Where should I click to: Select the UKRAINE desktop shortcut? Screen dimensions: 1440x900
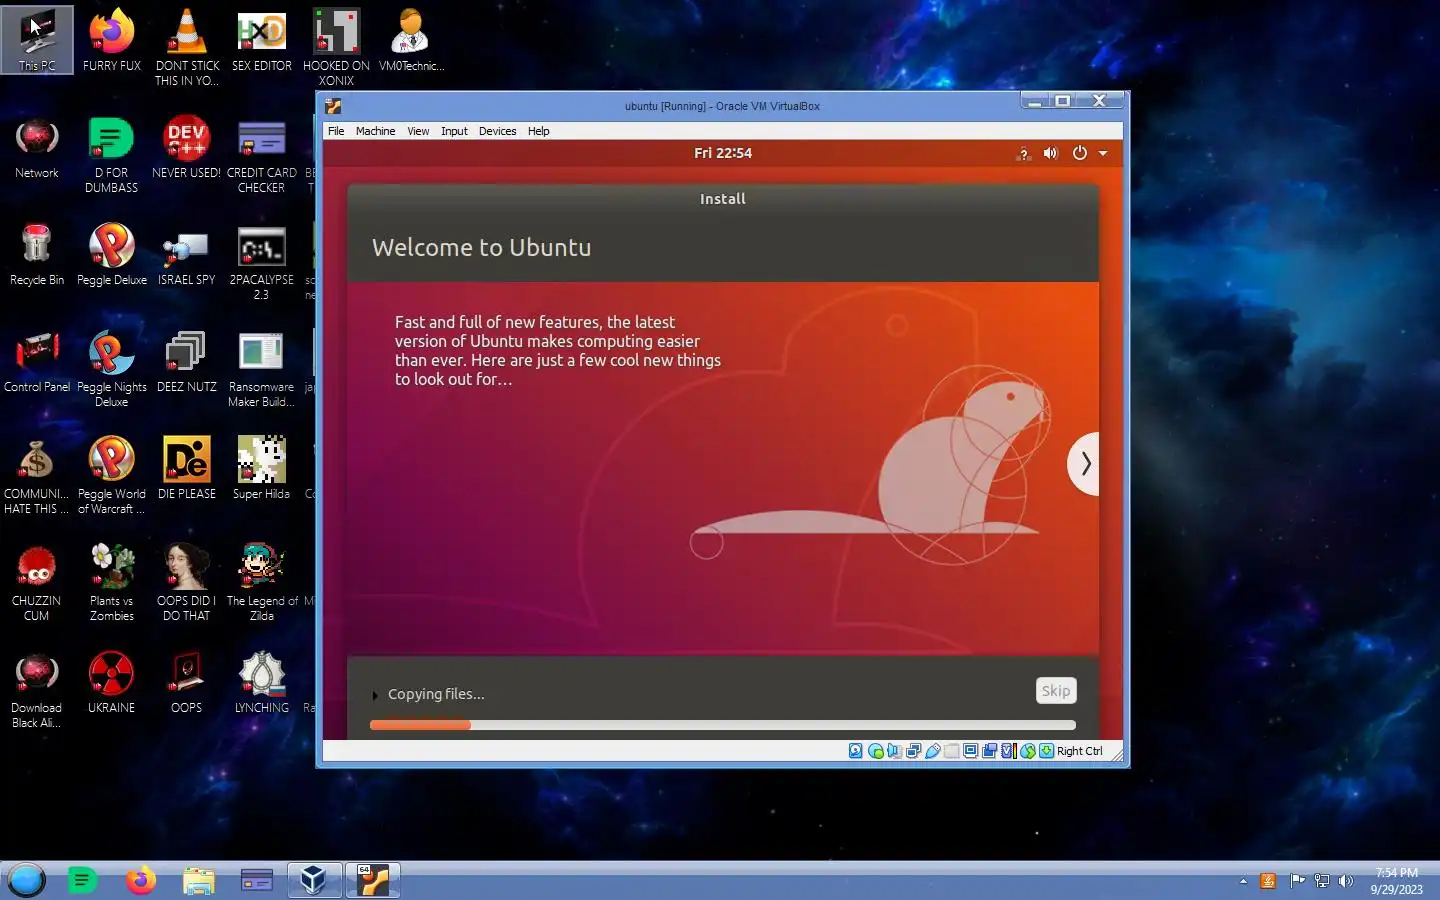[x=112, y=683]
